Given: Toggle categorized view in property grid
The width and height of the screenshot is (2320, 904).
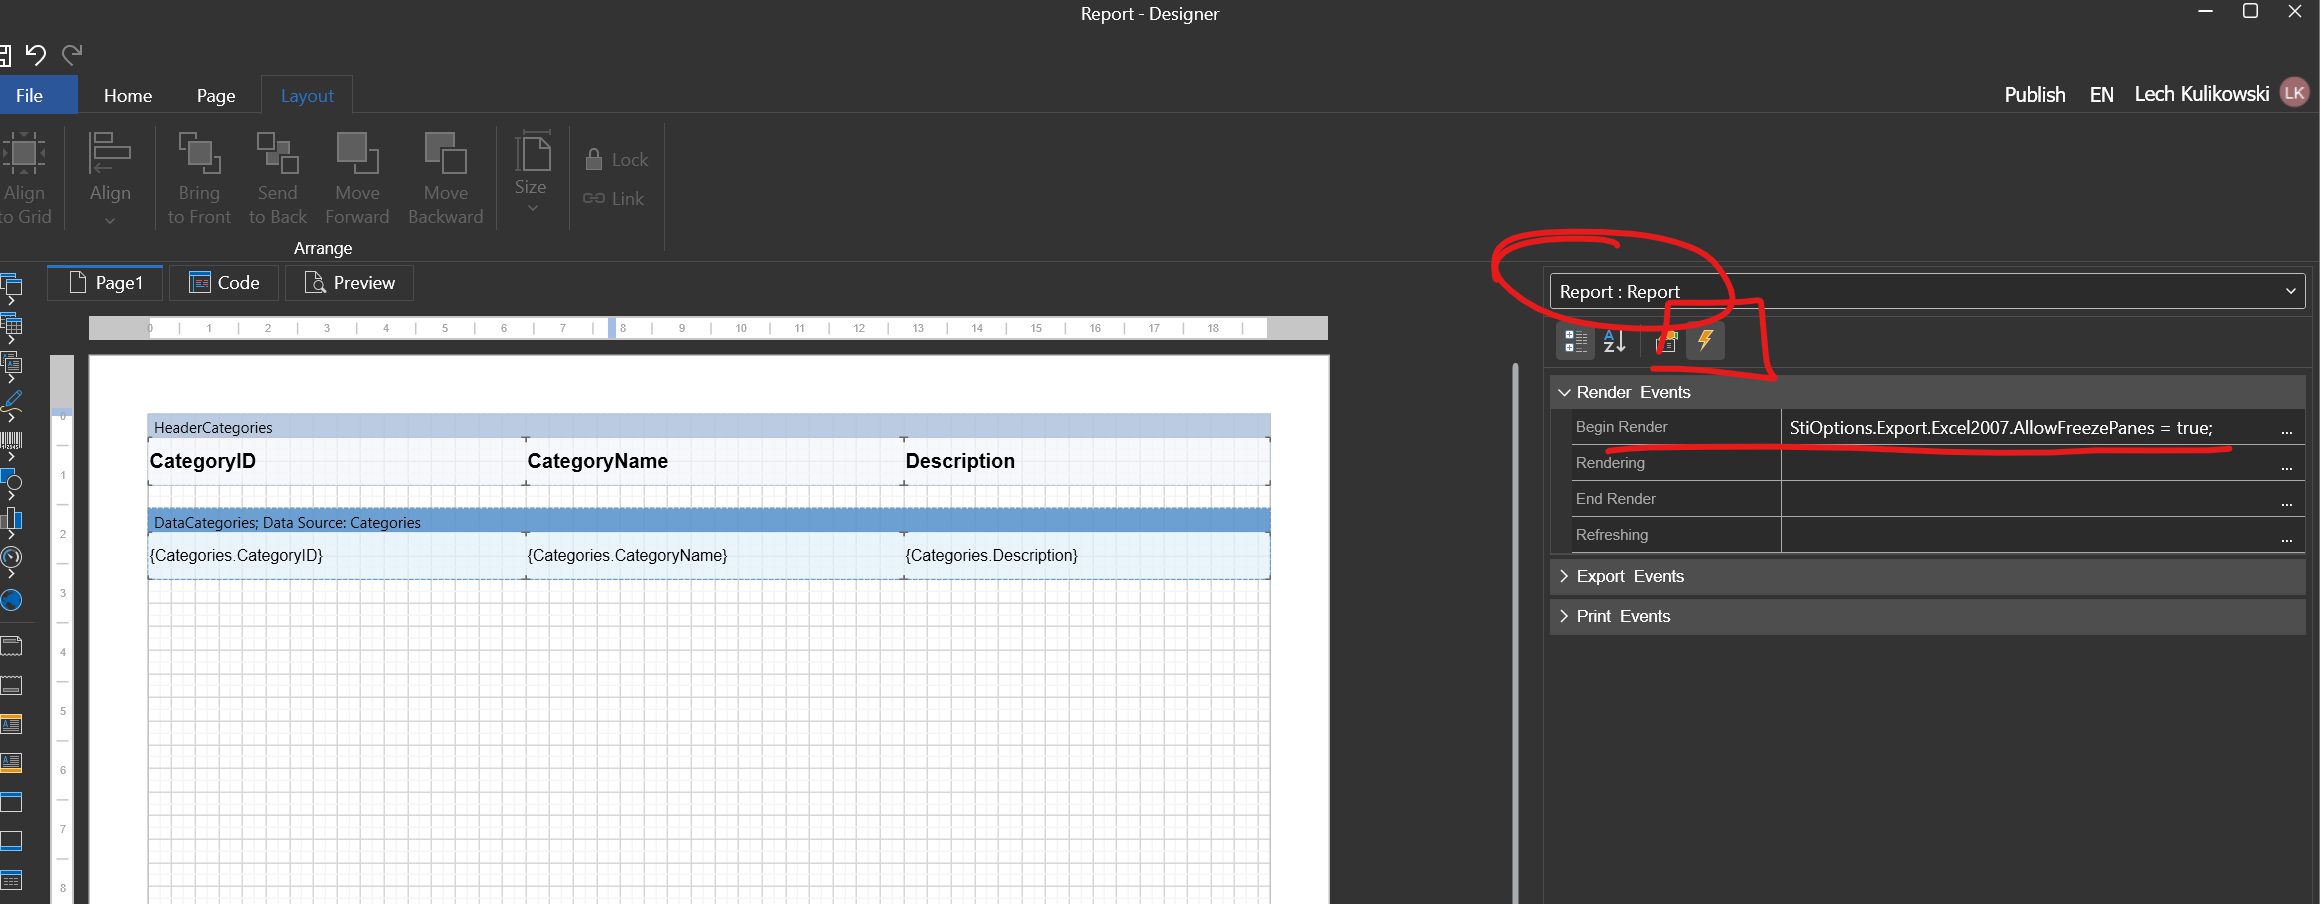Looking at the screenshot, I should (1575, 341).
